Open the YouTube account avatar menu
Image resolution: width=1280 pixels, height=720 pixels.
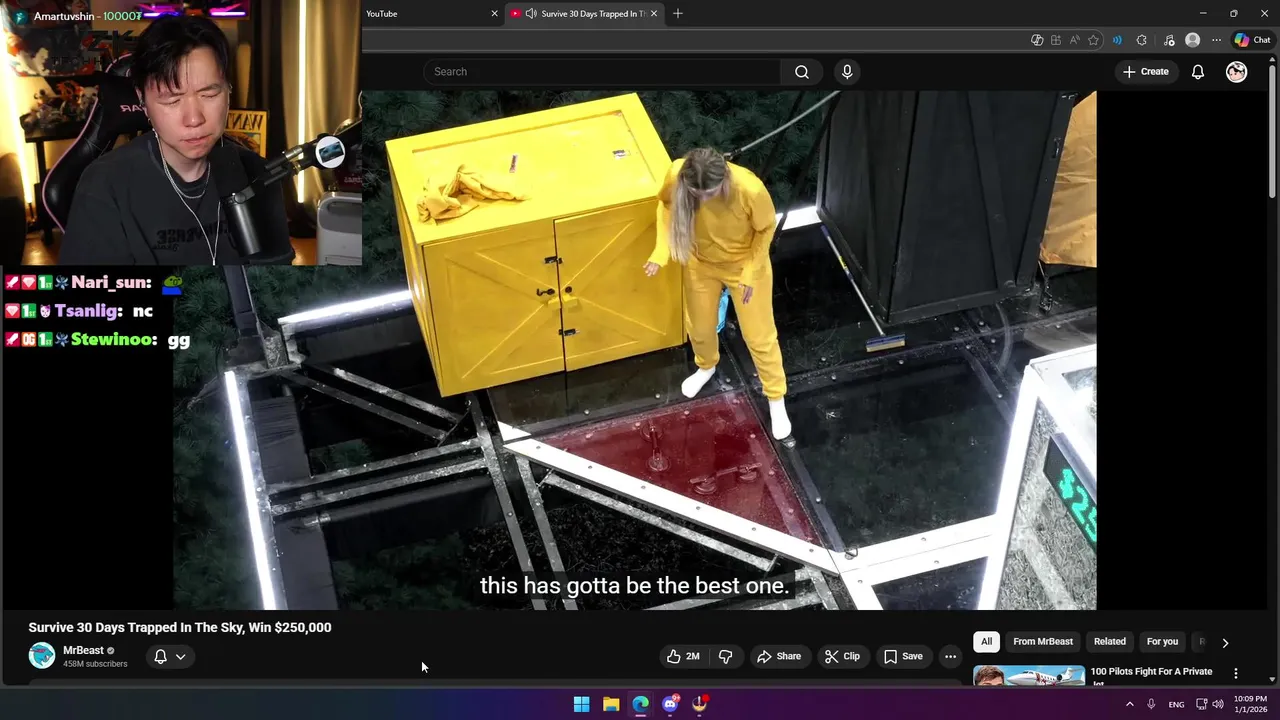pos(1237,72)
